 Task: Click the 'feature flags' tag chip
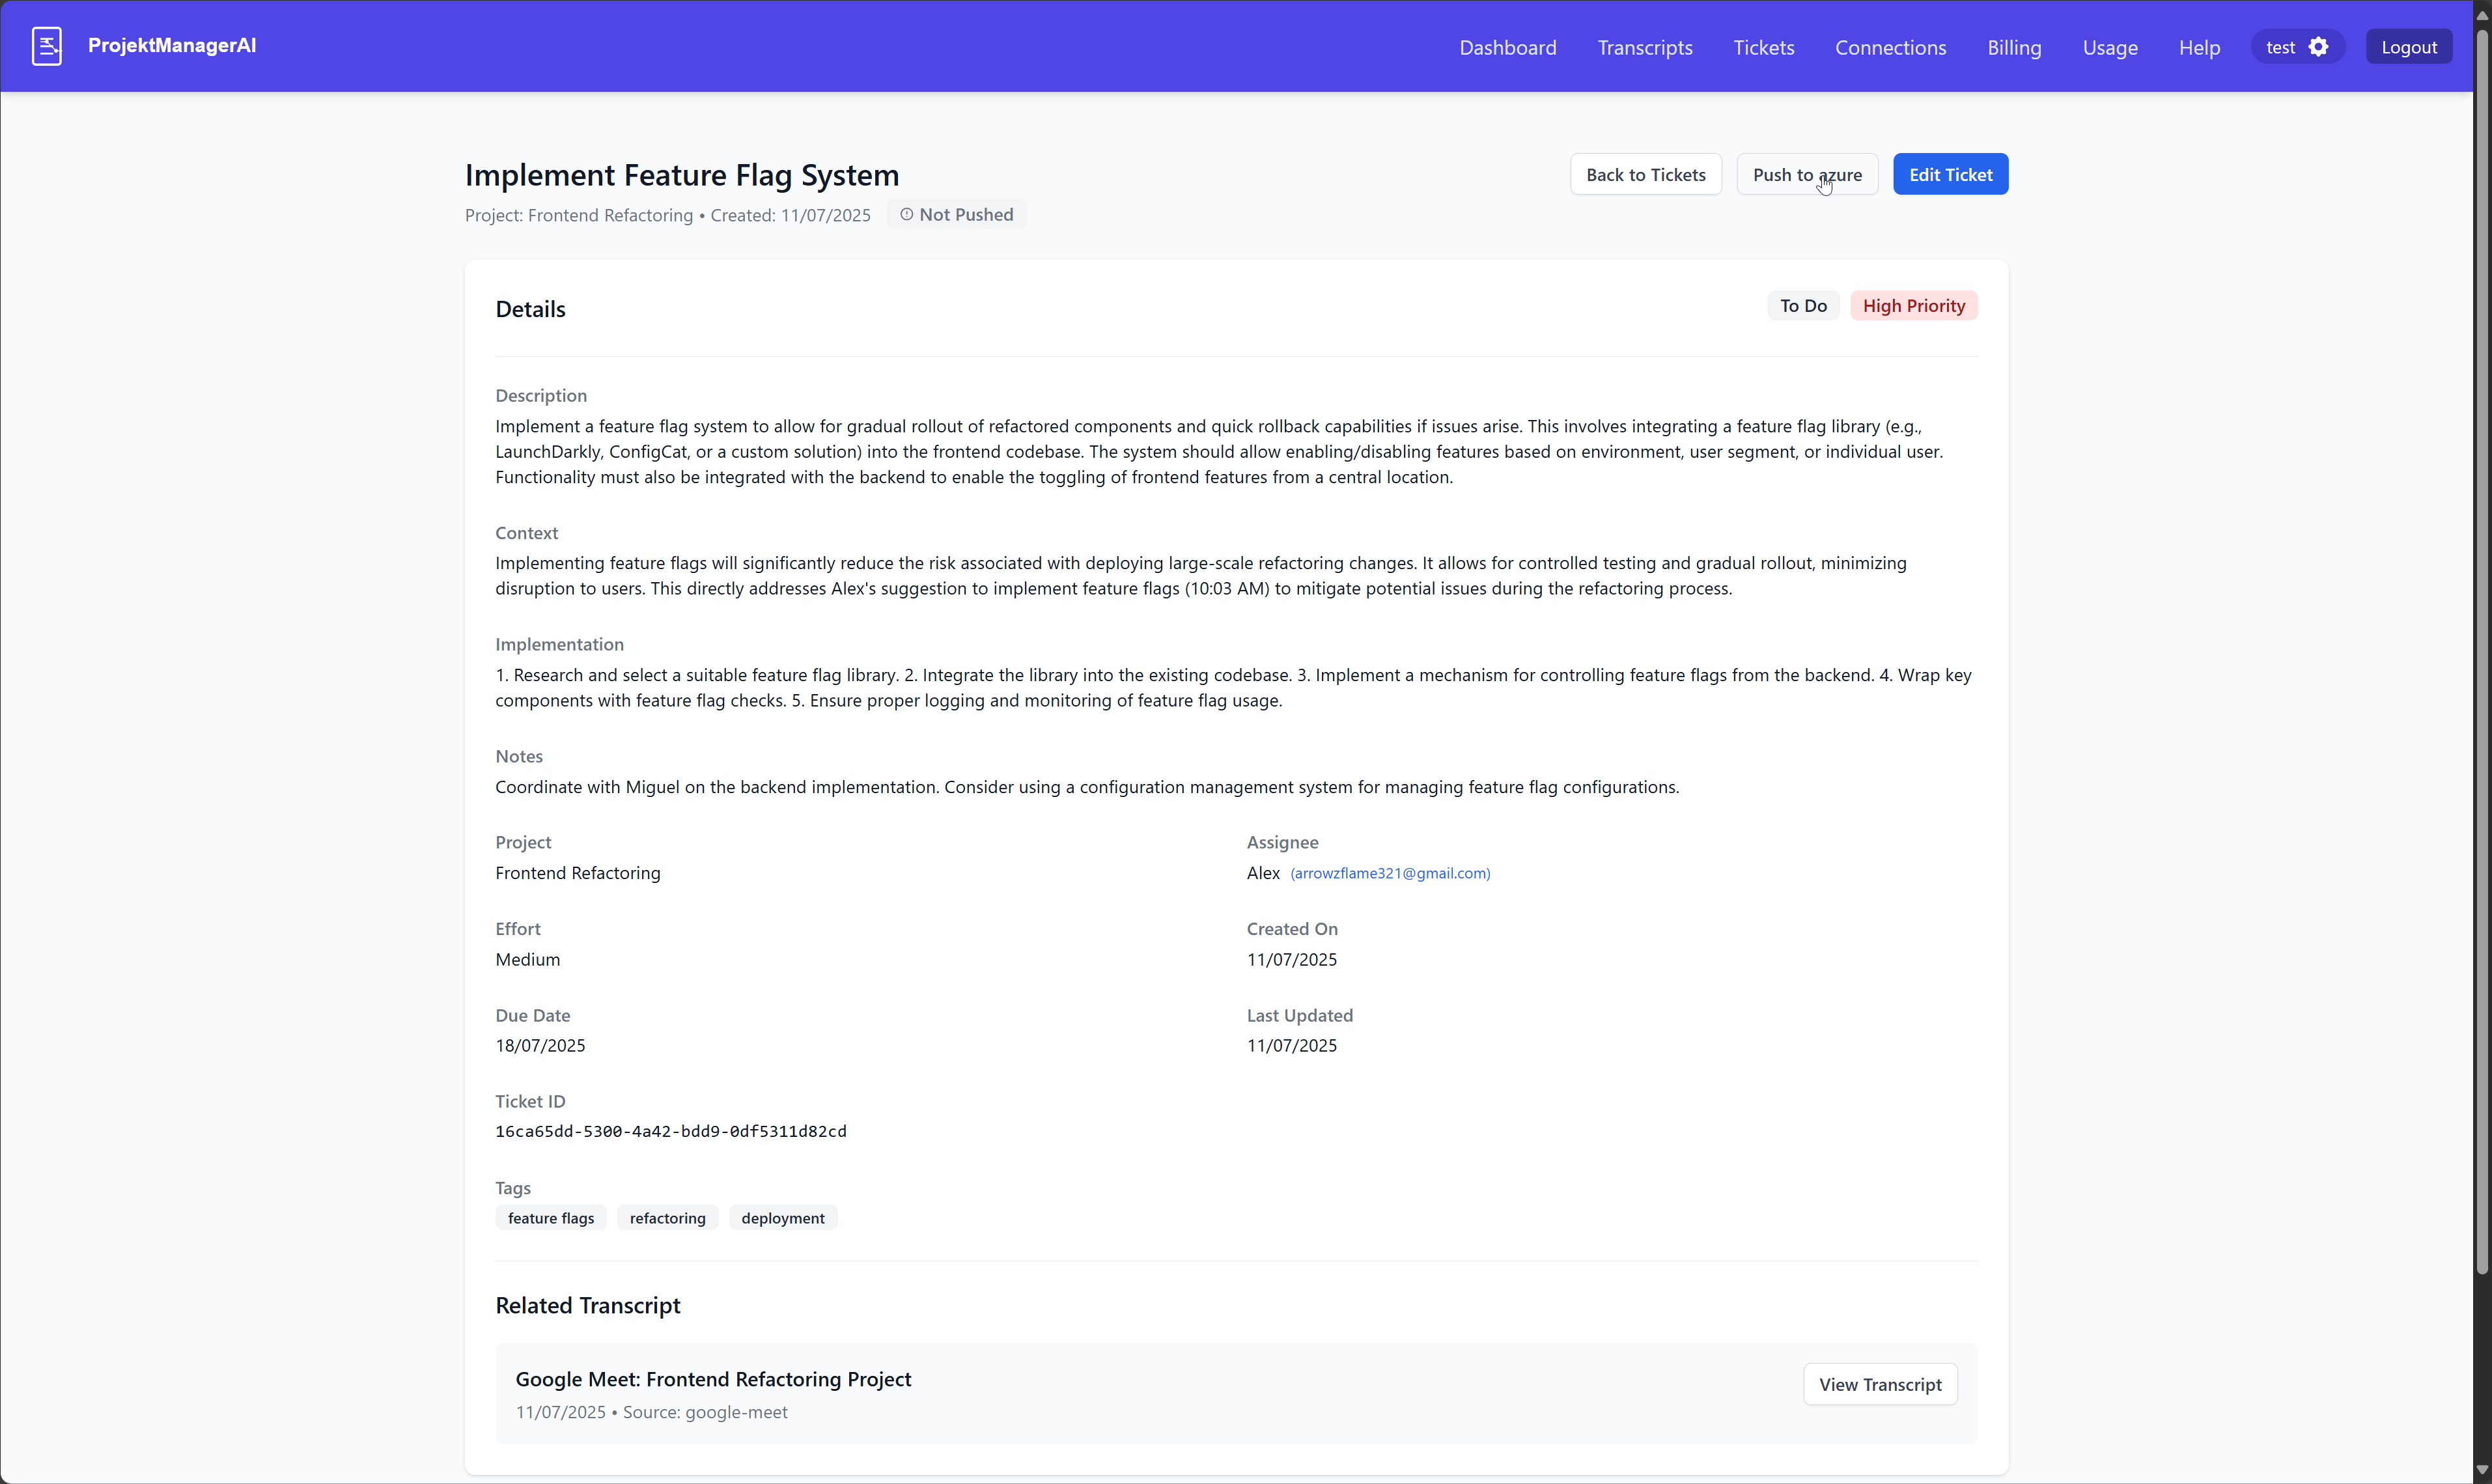coord(550,1218)
